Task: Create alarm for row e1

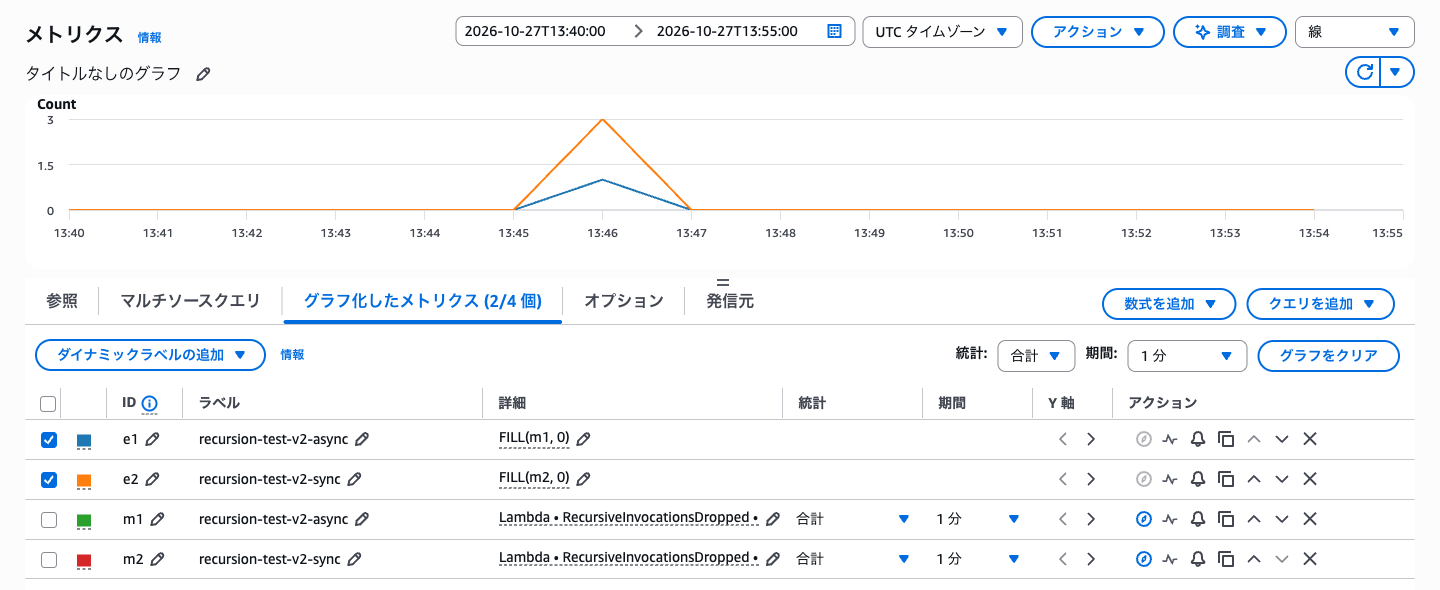Action: [x=1198, y=439]
